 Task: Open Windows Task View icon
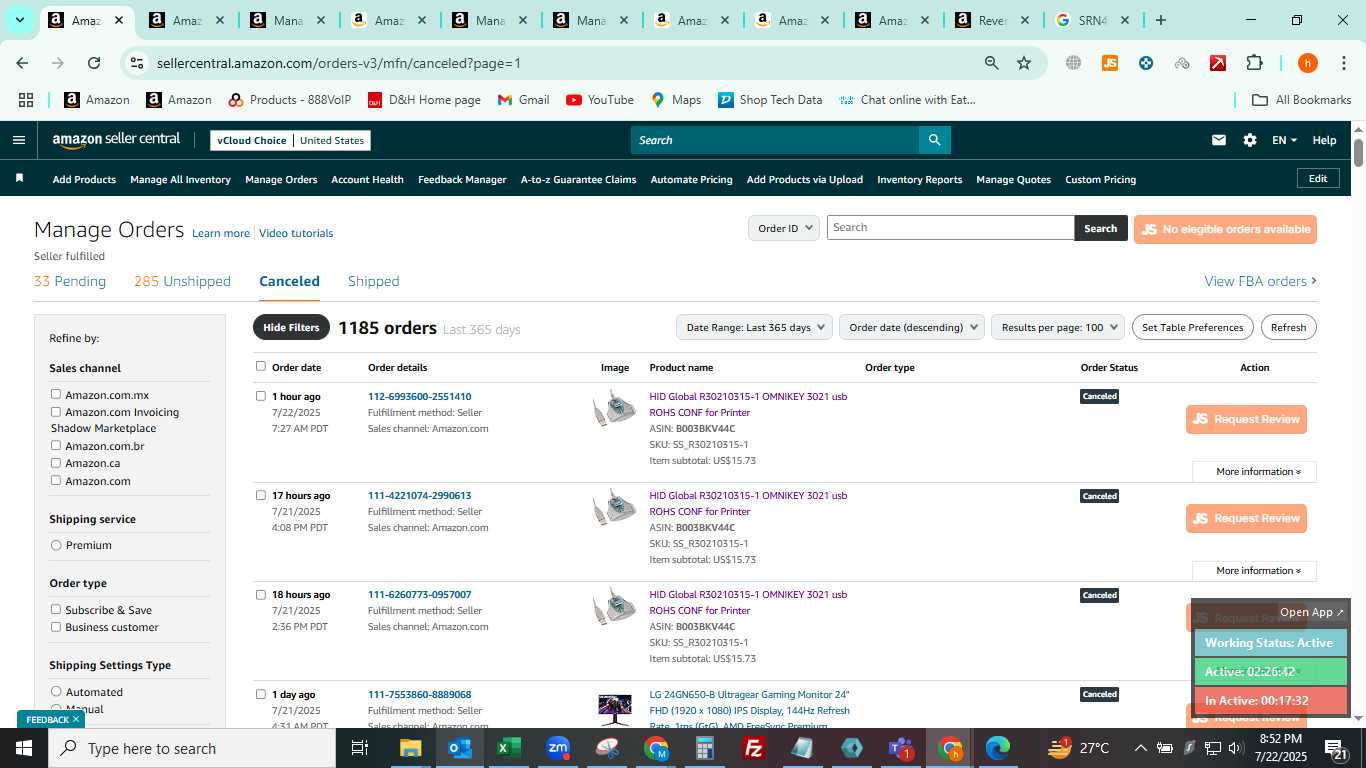360,748
